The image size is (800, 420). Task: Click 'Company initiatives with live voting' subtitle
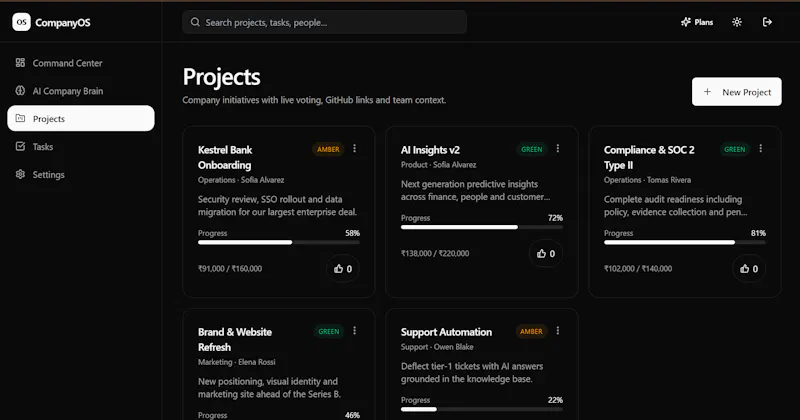tap(314, 100)
